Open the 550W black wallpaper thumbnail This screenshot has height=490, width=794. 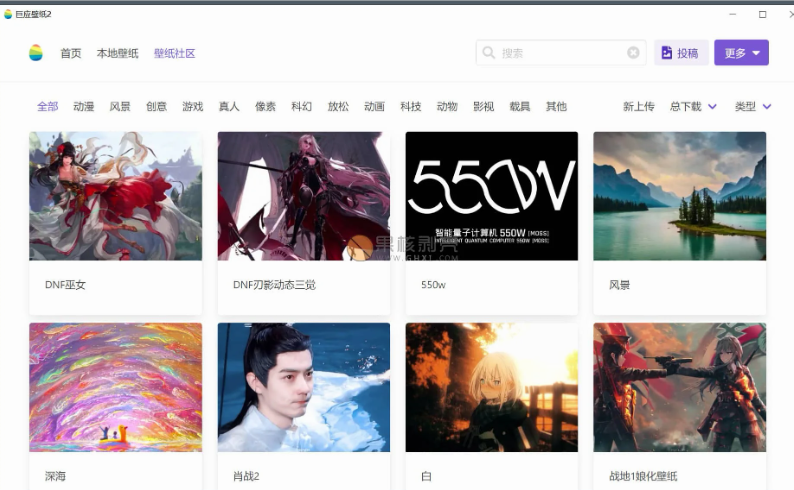click(492, 196)
